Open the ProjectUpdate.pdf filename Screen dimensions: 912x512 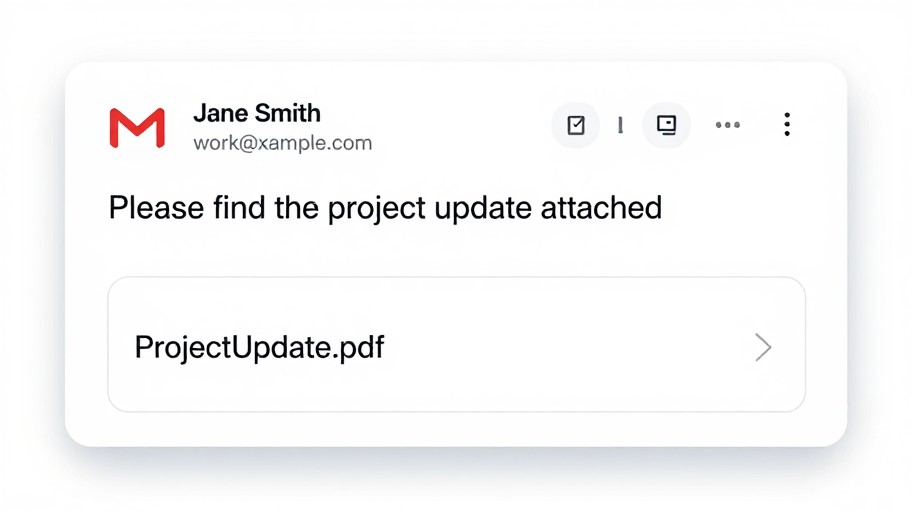point(259,347)
